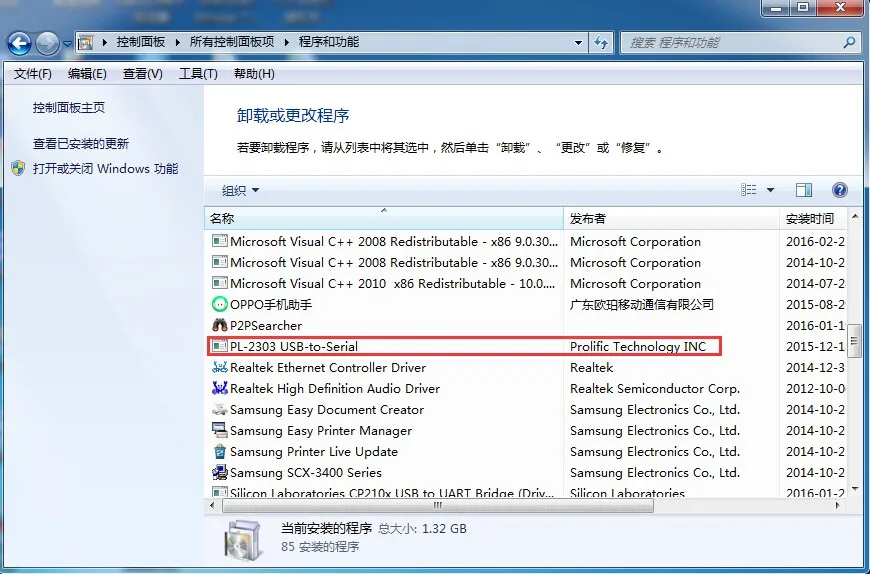Open 控制面板主页 link
This screenshot has width=870, height=574.
click(69, 108)
